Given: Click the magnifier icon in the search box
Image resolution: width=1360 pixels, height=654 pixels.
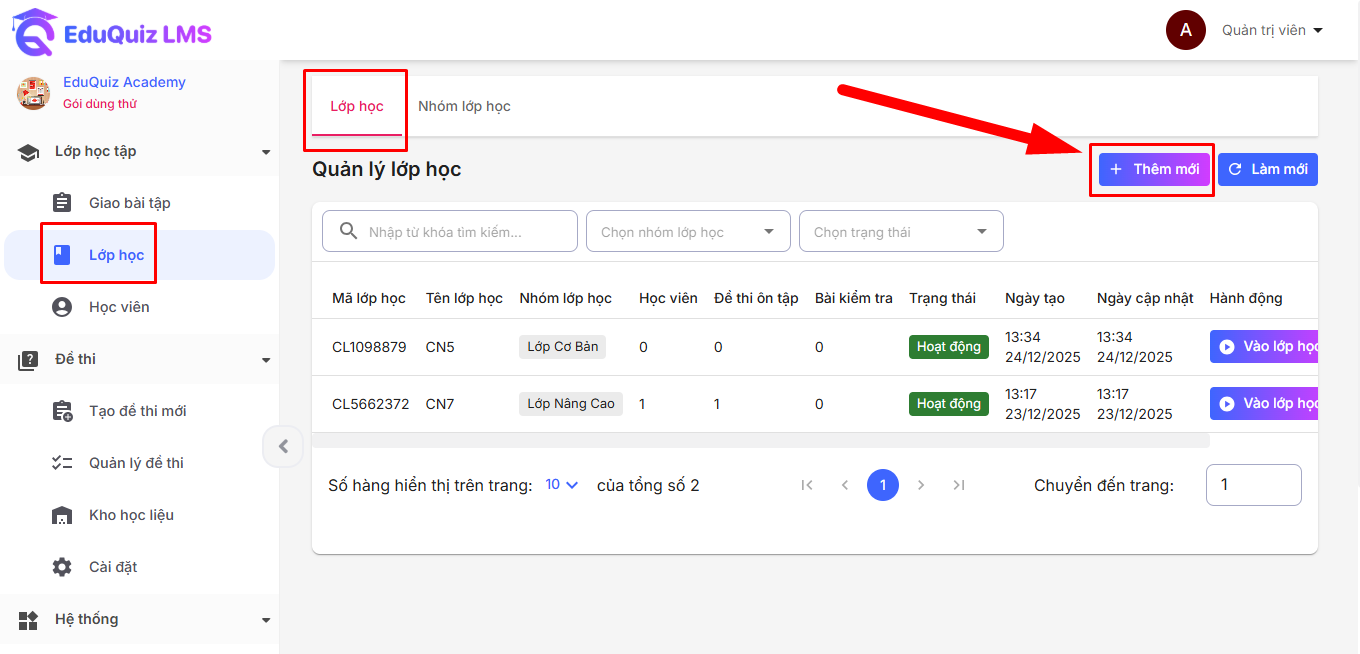Looking at the screenshot, I should click(x=349, y=231).
